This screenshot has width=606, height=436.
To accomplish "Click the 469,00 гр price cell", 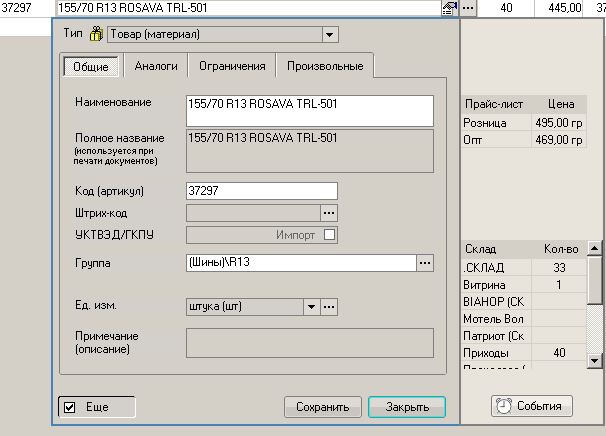I will point(558,140).
